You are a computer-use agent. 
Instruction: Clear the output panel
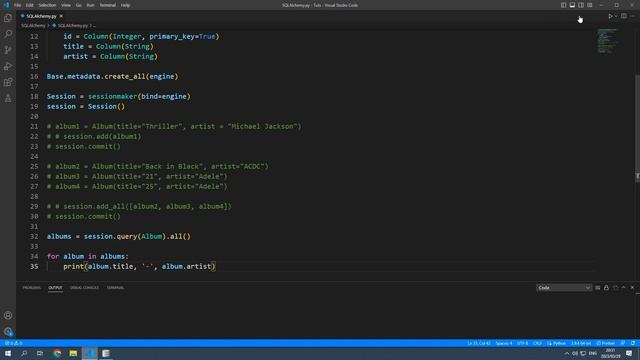(x=598, y=288)
